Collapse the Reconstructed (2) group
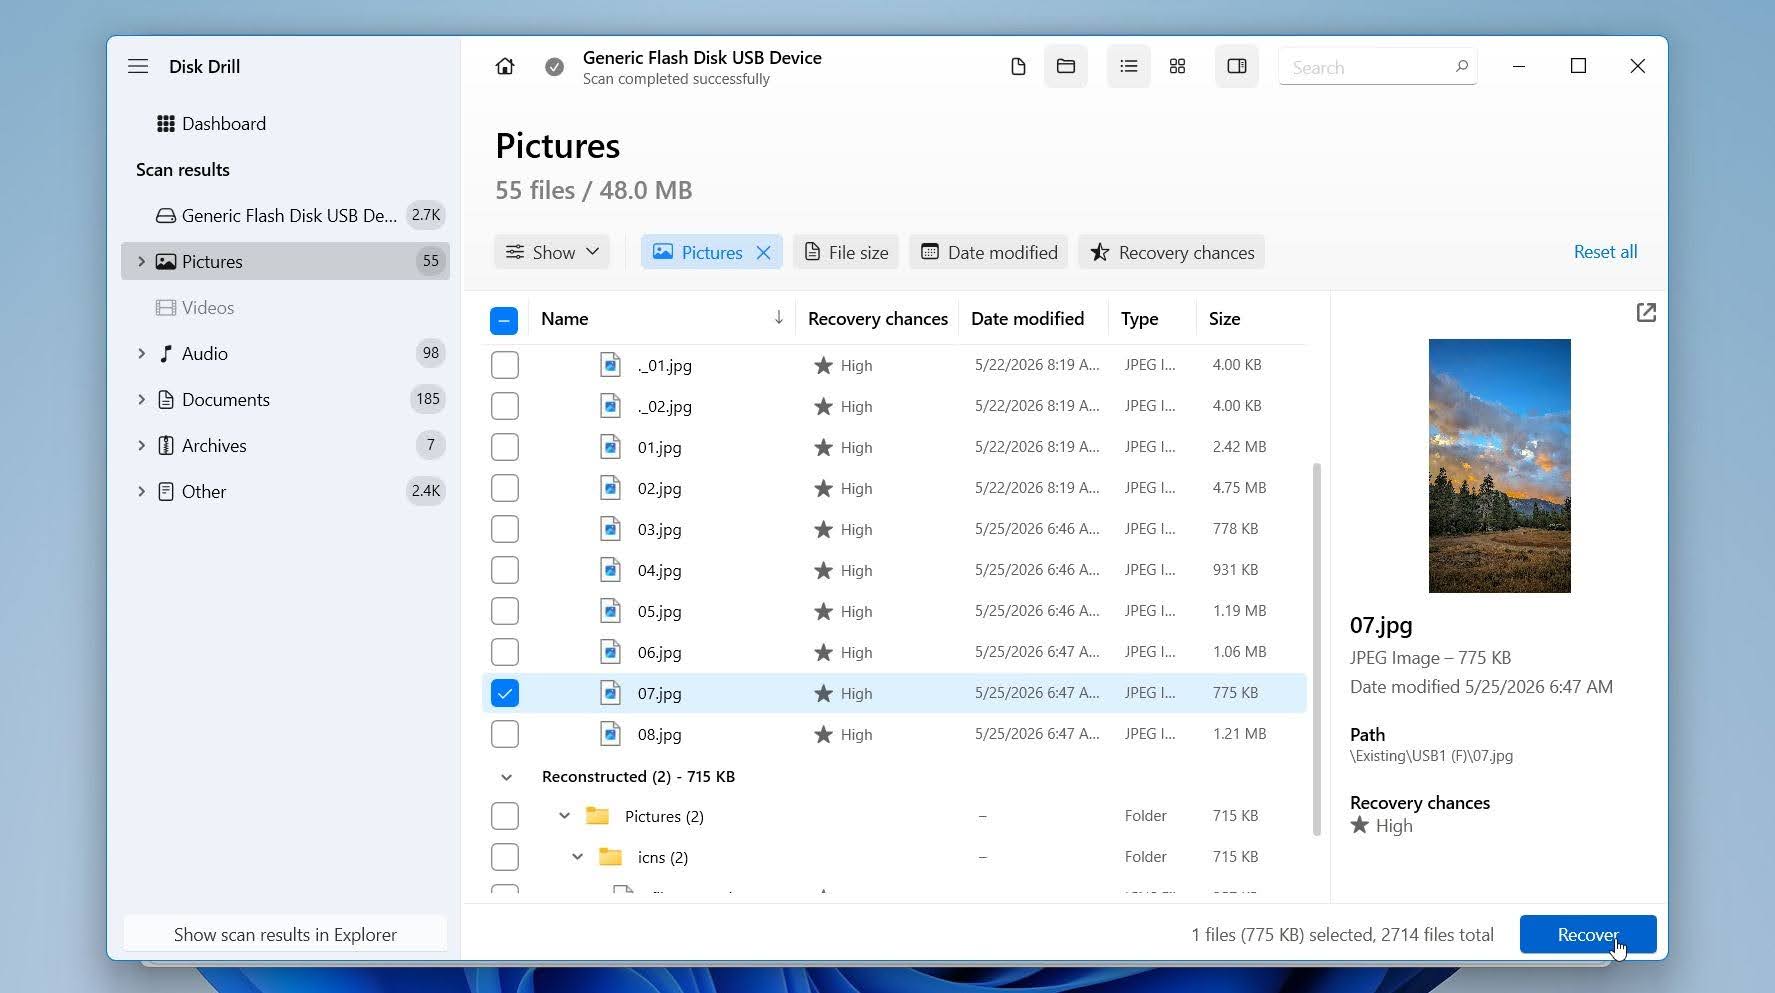The width and height of the screenshot is (1775, 993). click(506, 777)
